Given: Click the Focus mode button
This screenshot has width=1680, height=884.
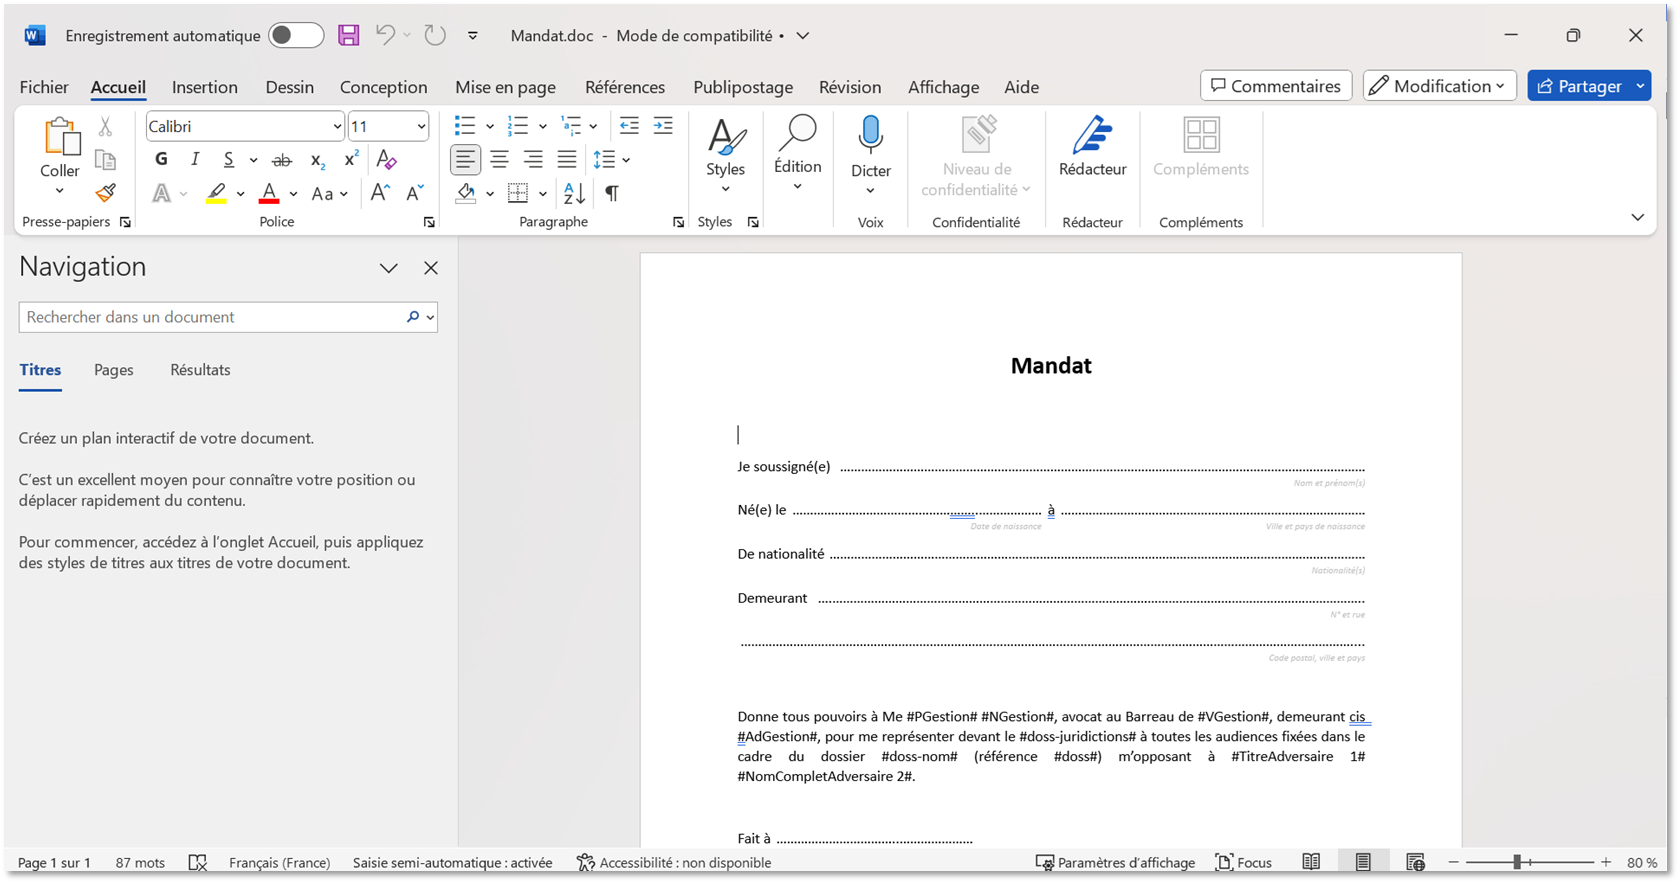Looking at the screenshot, I should pos(1243,862).
